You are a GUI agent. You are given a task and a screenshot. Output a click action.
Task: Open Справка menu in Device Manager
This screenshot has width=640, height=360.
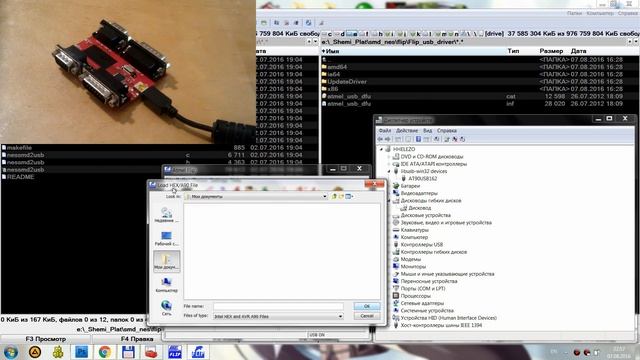click(447, 131)
